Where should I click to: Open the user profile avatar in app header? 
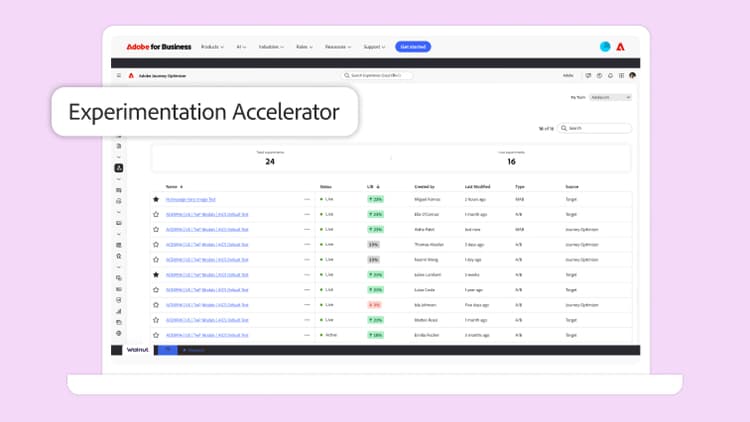(632, 76)
